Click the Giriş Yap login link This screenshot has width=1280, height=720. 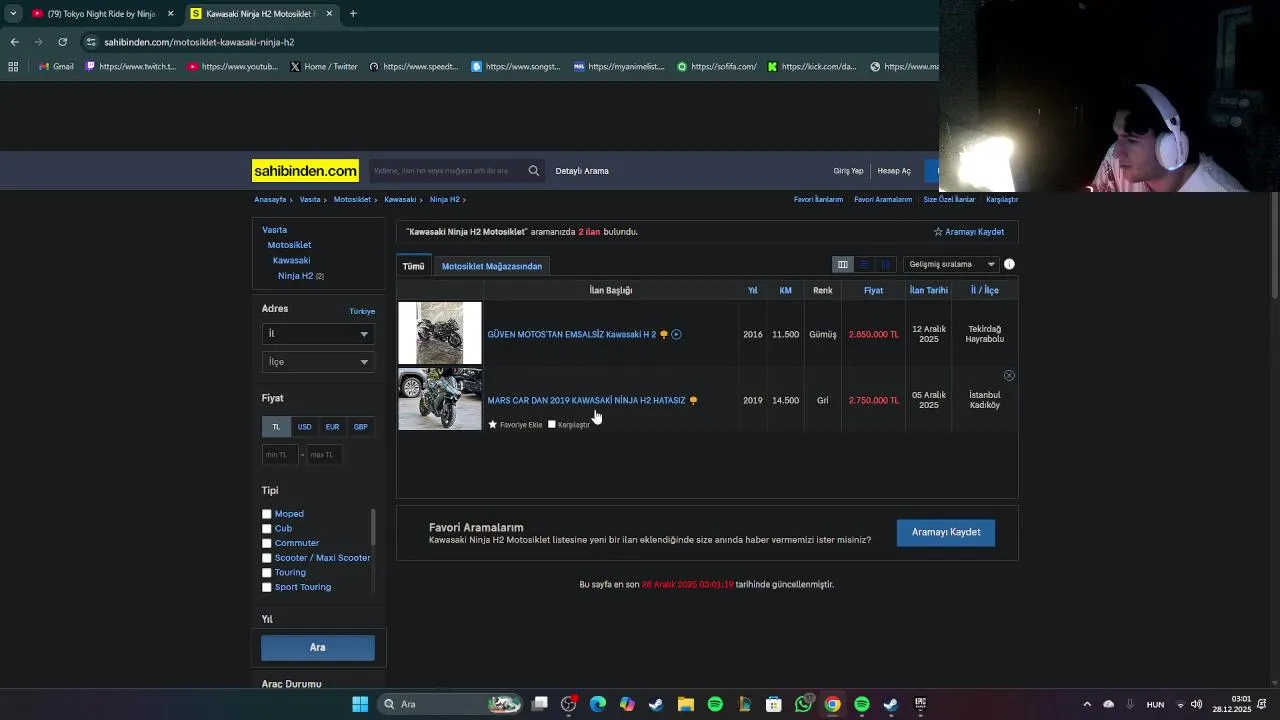(x=848, y=171)
